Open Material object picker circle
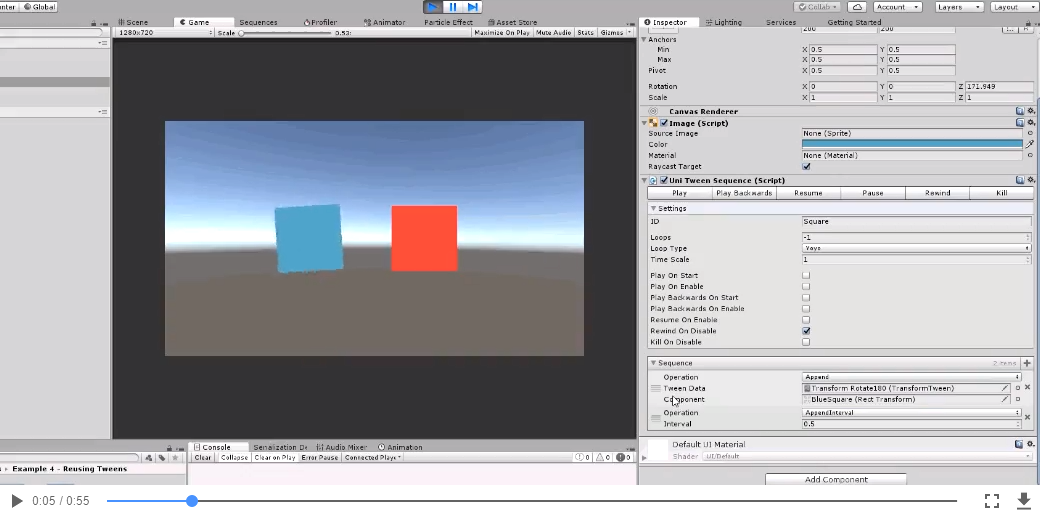 (x=1030, y=155)
